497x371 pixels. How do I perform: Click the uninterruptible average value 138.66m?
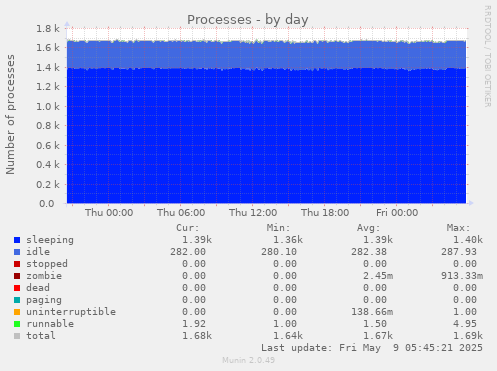click(372, 312)
